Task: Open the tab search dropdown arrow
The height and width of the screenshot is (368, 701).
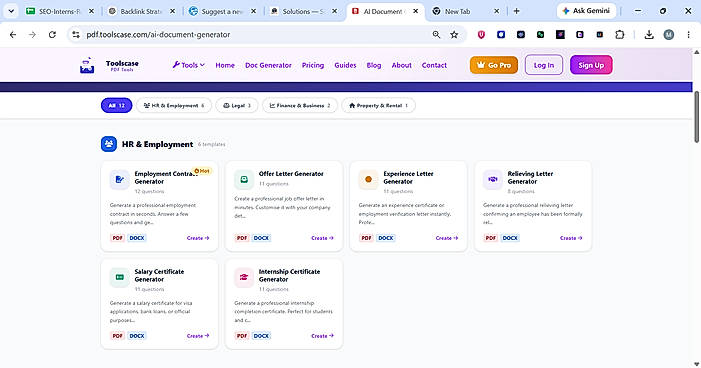Action: pyautogui.click(x=11, y=11)
